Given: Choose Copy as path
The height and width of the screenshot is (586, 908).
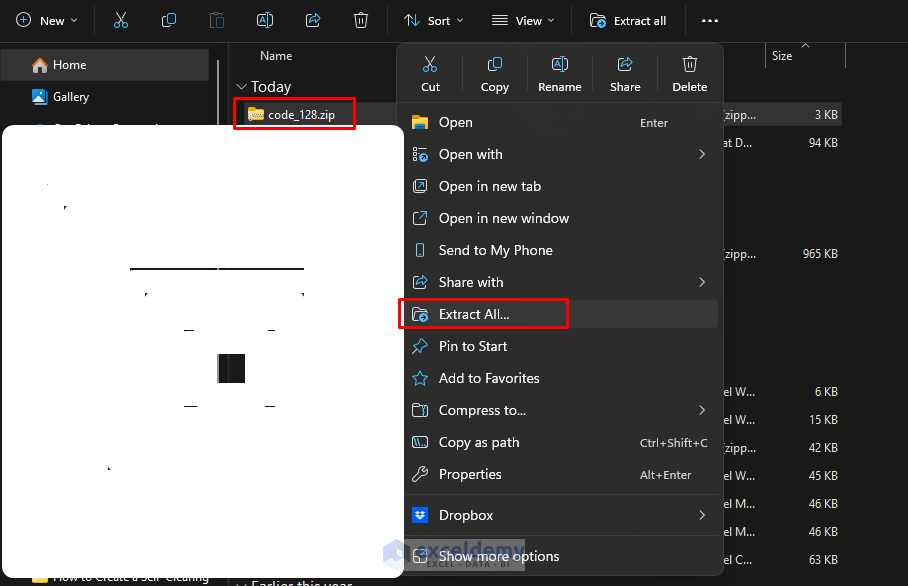Looking at the screenshot, I should click(561, 442).
